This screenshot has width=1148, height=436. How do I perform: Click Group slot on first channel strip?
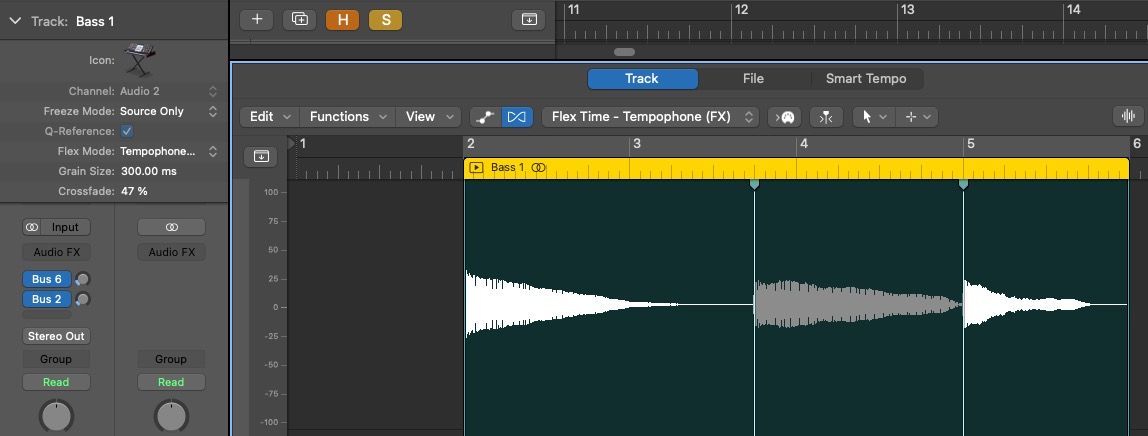tap(56, 359)
